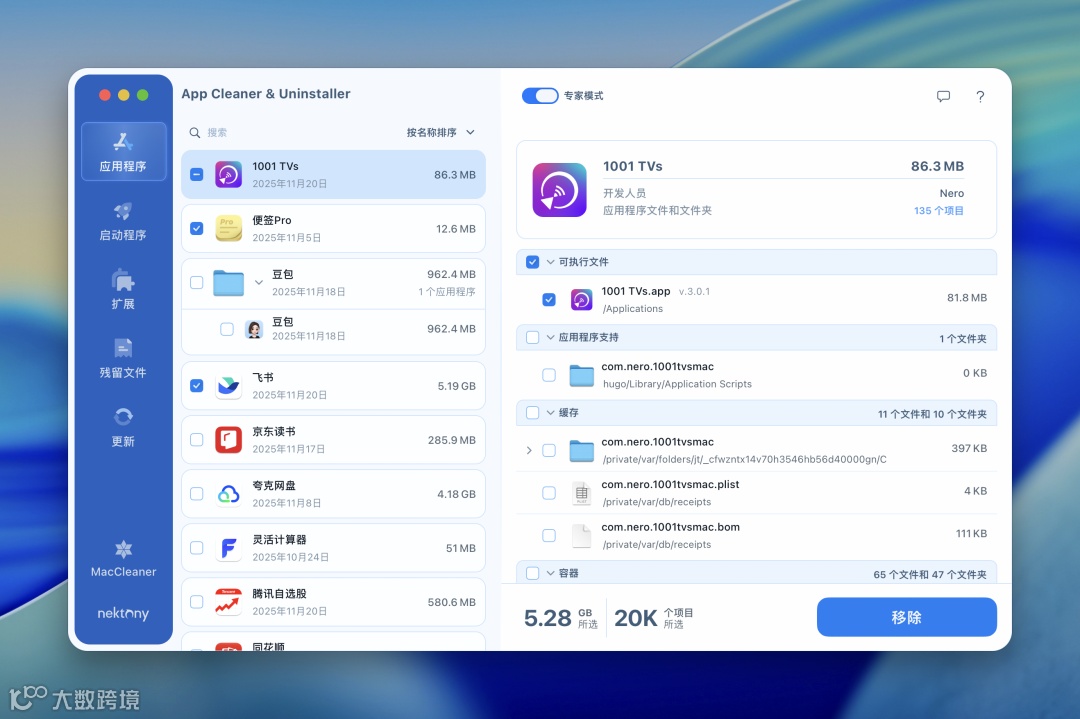
Task: Click the 腾讯自选股 chart app icon
Action: coord(229,602)
